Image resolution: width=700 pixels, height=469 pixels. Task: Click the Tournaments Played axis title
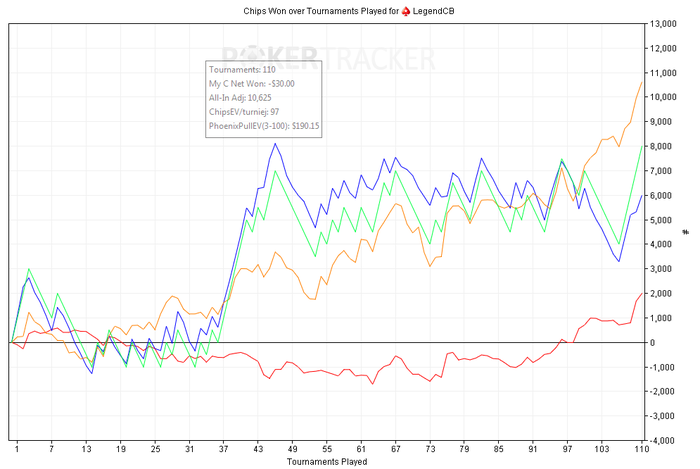pyautogui.click(x=327, y=461)
